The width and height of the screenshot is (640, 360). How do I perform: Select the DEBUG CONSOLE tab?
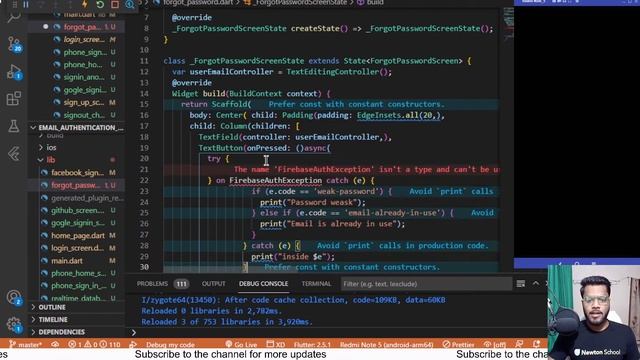[263, 284]
